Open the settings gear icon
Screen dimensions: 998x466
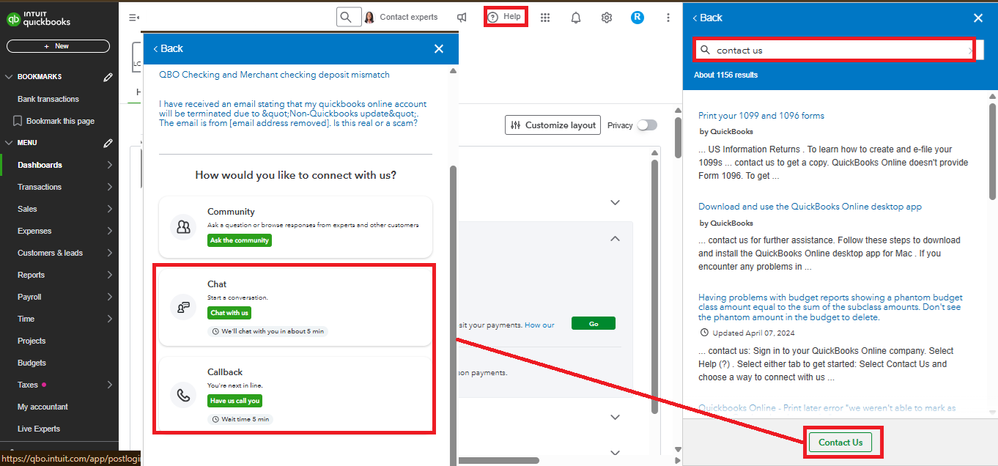tap(607, 18)
